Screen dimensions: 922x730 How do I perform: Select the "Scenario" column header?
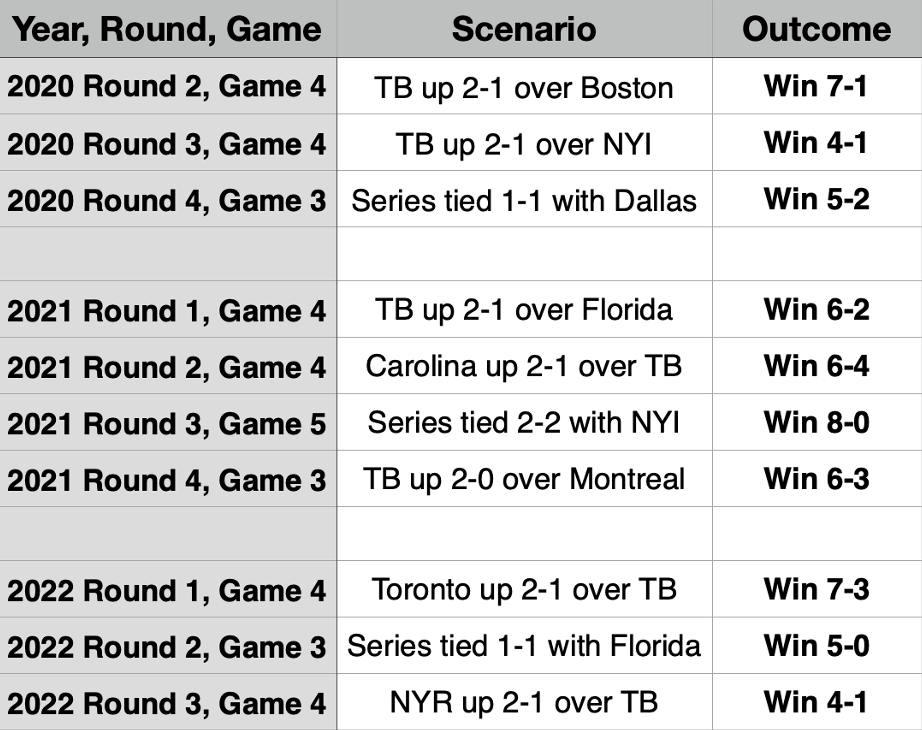point(524,29)
